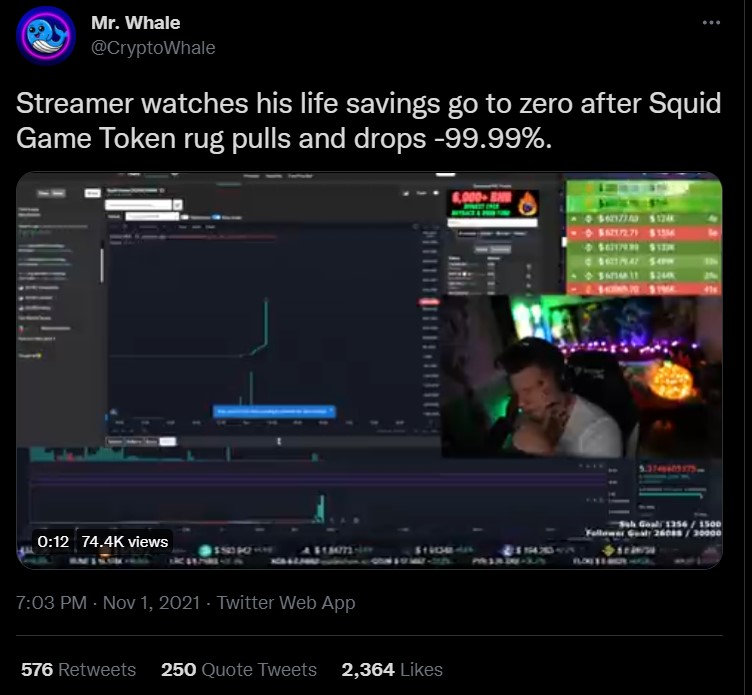This screenshot has height=695, width=752.
Task: Click the red price tag on chart axis
Action: 429,302
